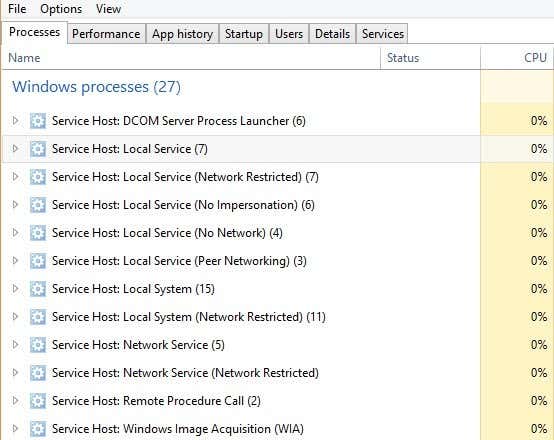Open the Options menu
The image size is (554, 440).
[x=61, y=8]
